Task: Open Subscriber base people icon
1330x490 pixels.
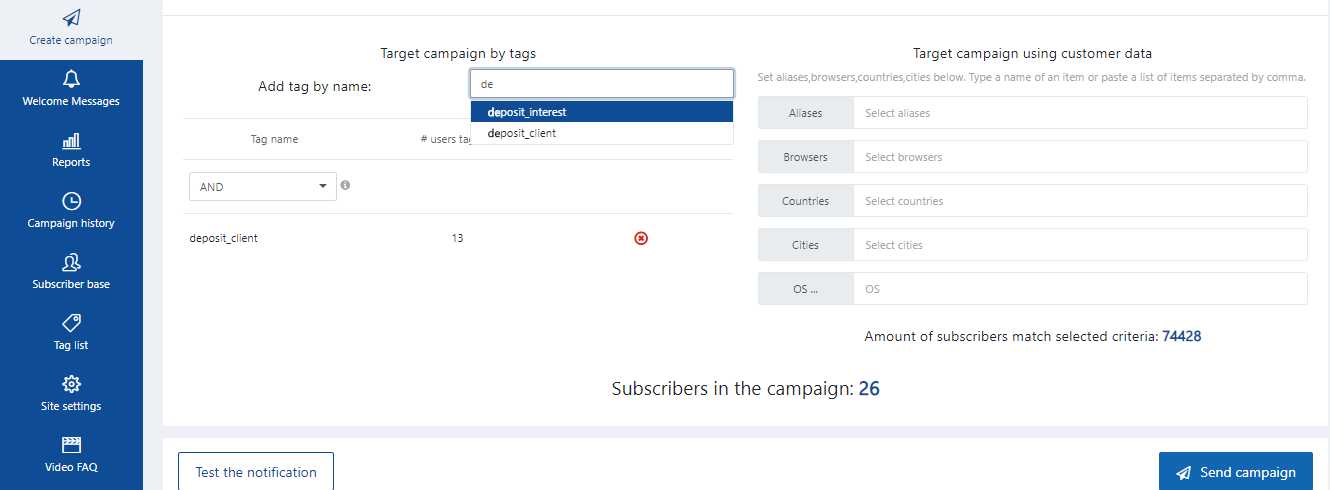Action: [71, 262]
